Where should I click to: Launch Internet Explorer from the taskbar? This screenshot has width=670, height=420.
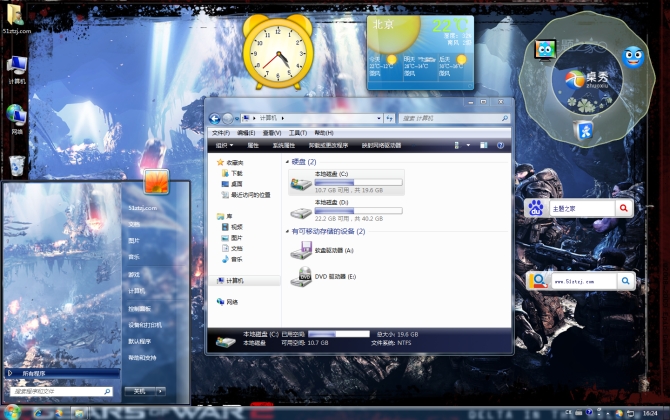(38, 413)
